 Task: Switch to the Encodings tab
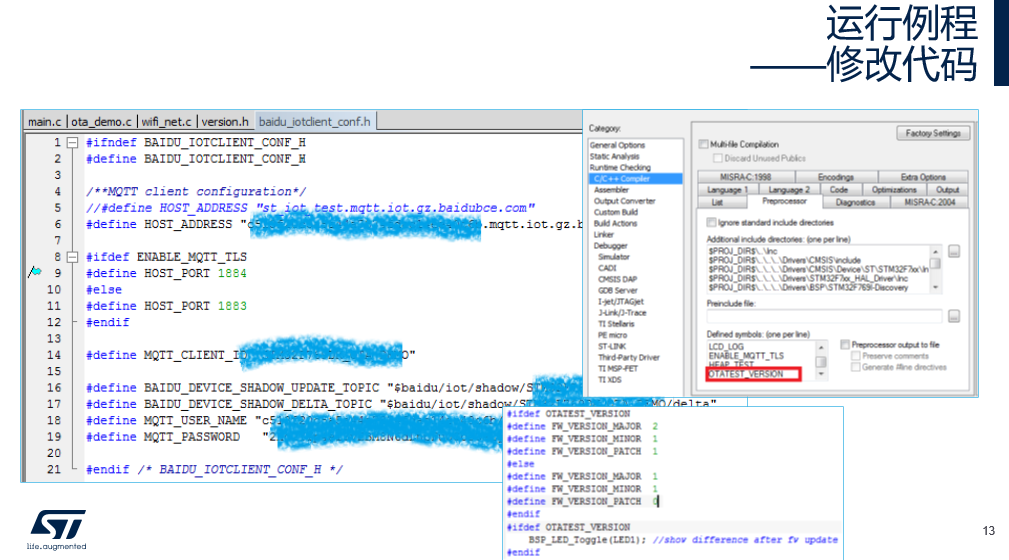click(x=836, y=177)
